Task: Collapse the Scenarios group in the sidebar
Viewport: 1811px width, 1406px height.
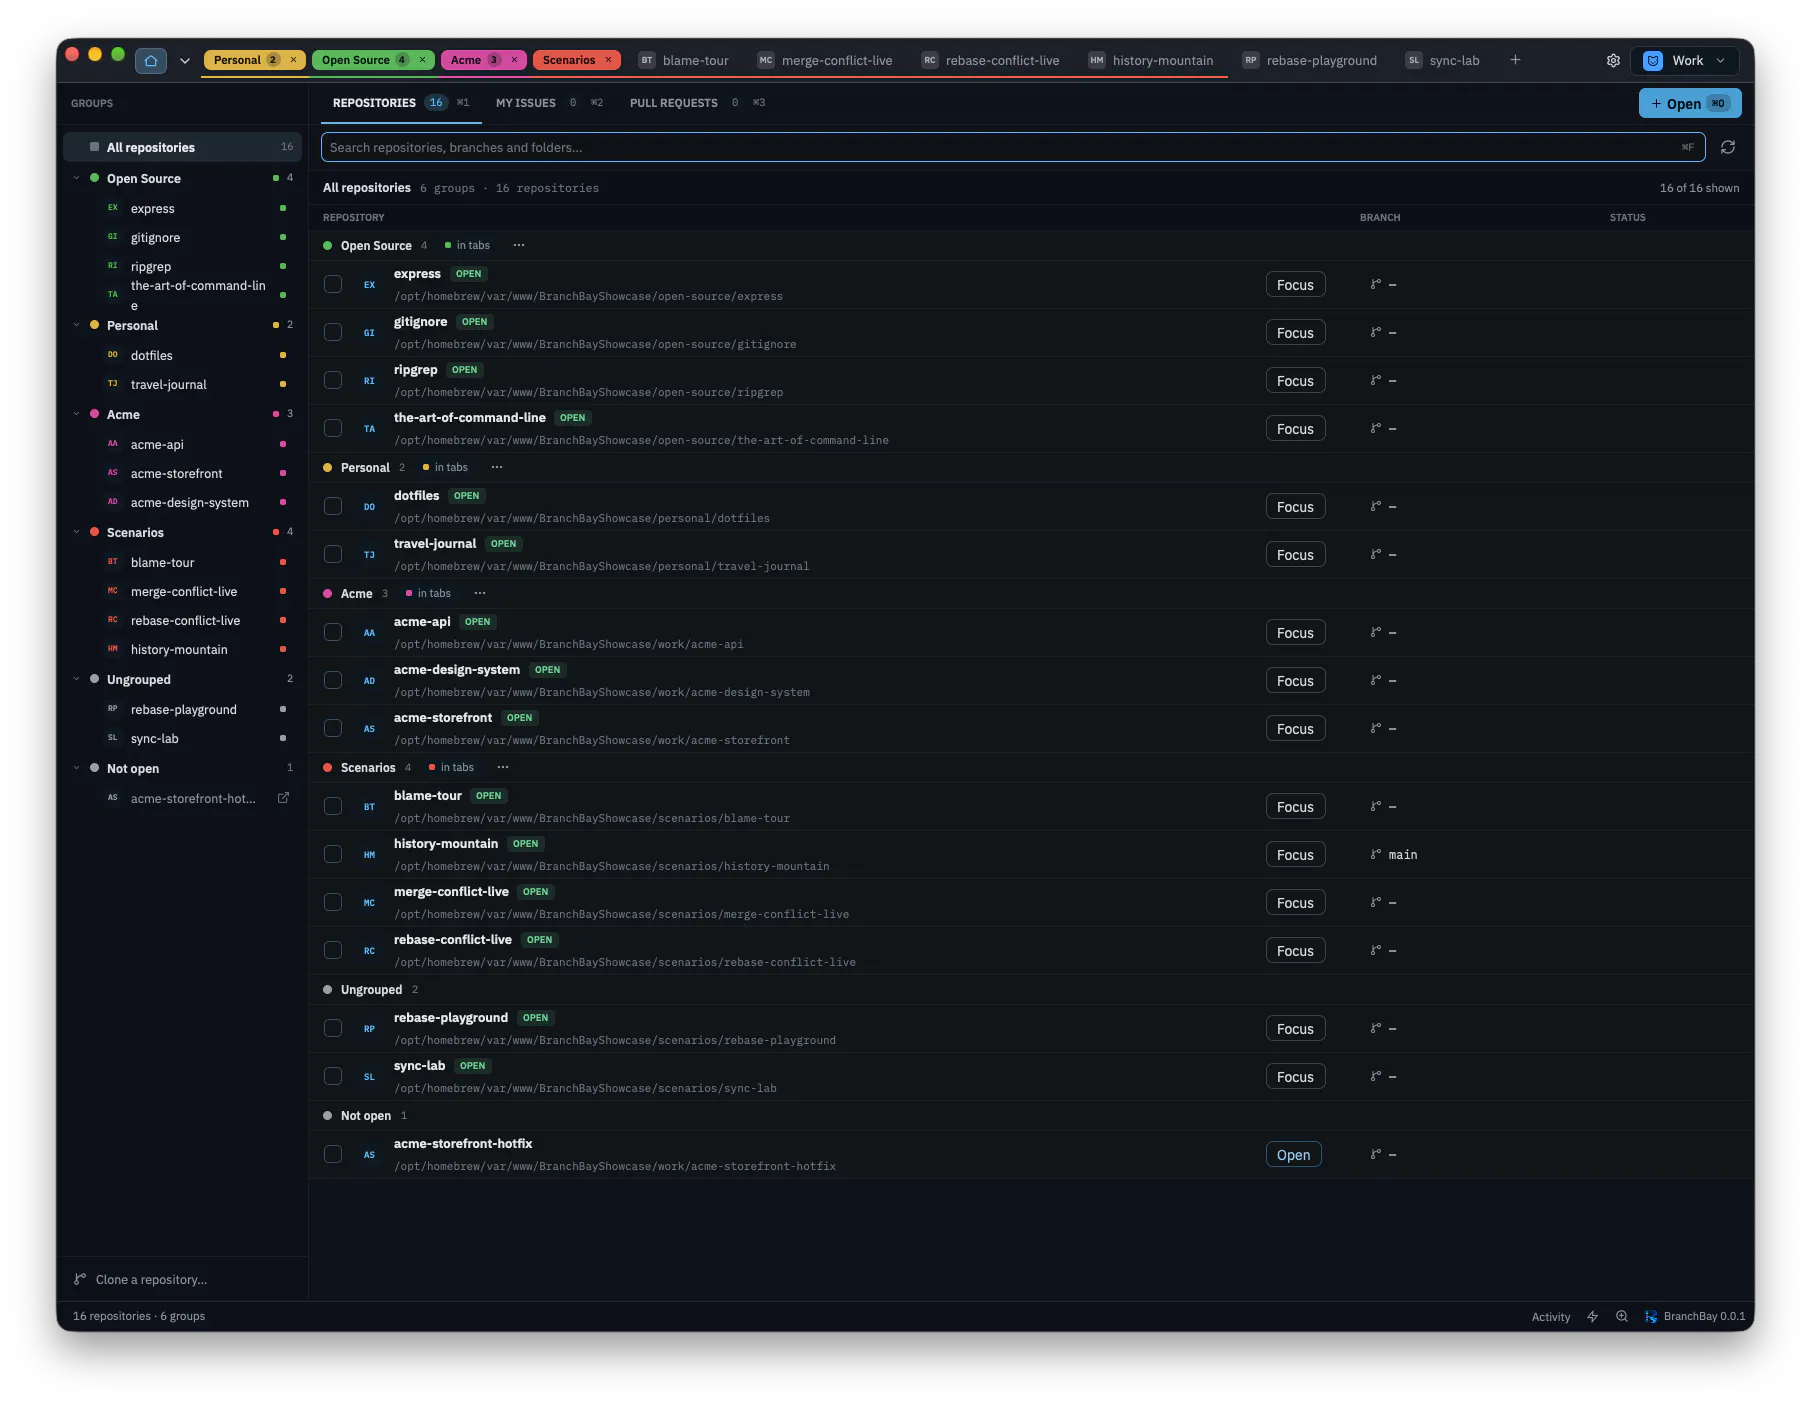Action: 77,532
